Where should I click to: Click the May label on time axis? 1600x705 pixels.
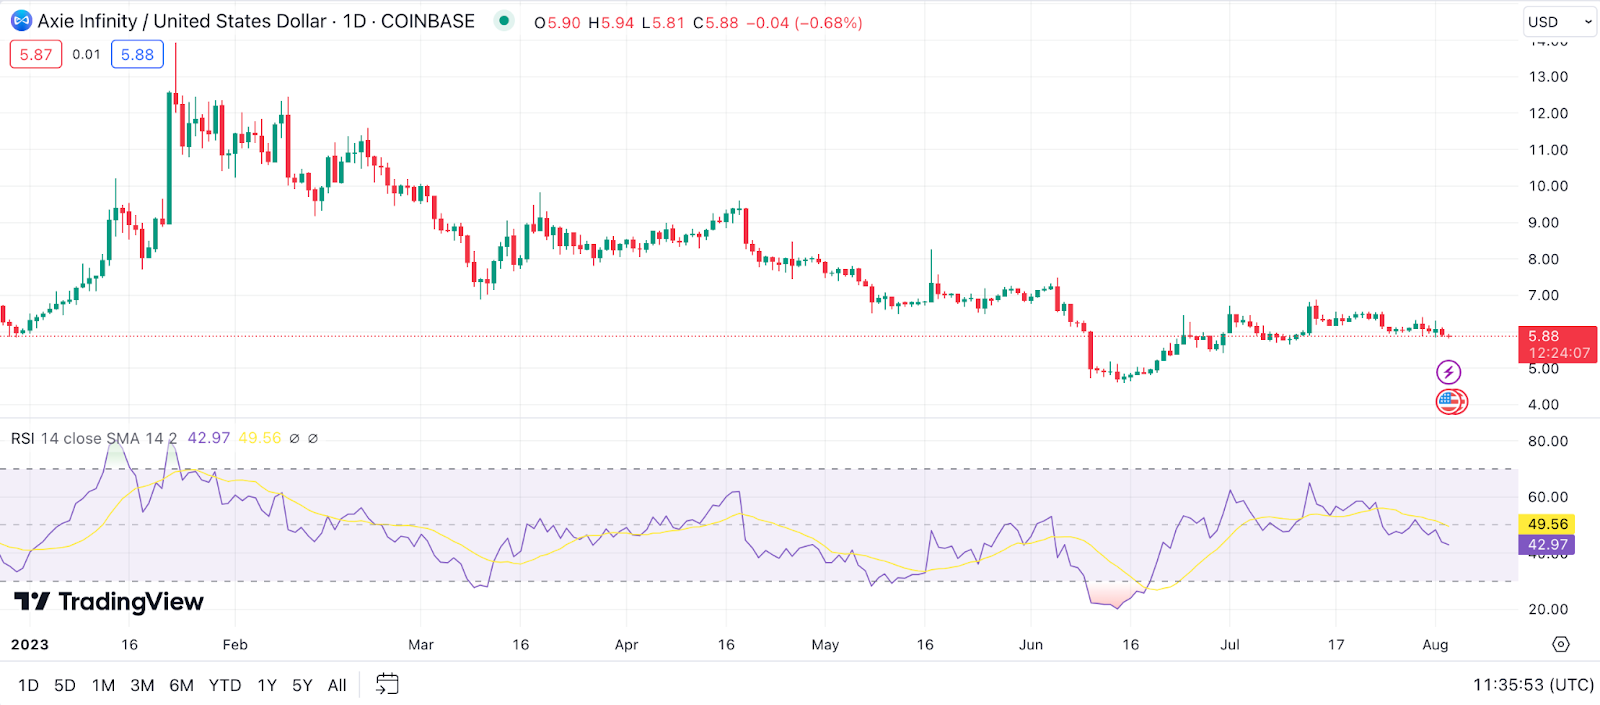click(825, 645)
